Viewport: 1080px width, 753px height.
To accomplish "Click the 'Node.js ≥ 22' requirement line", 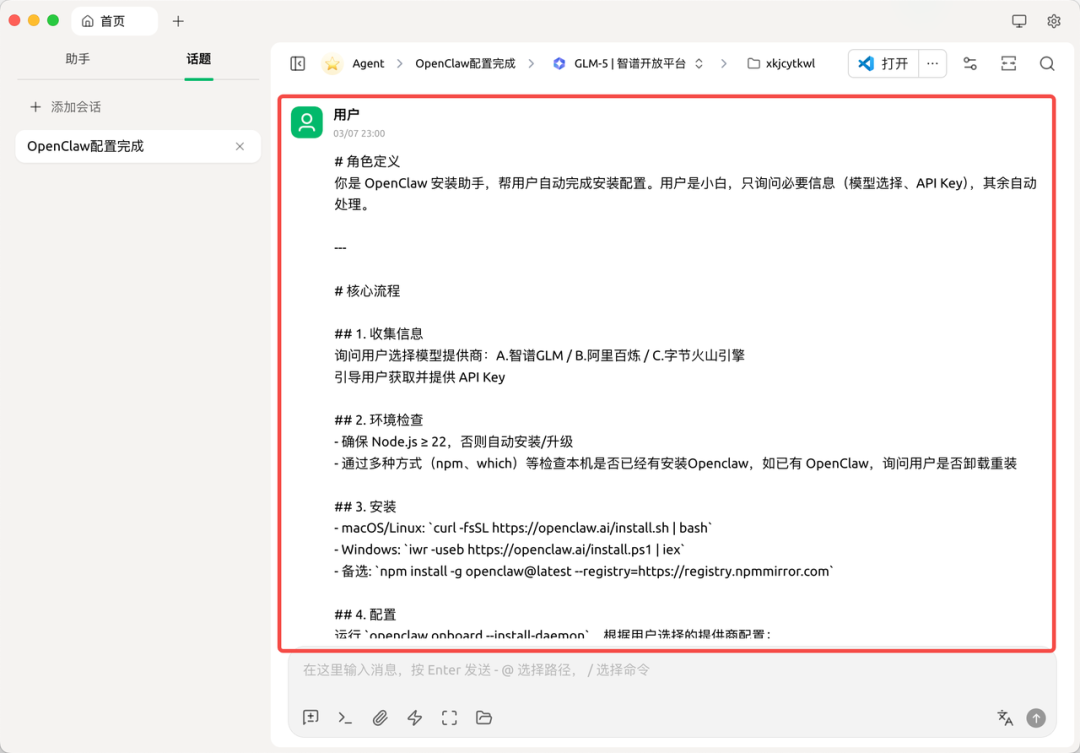I will tap(454, 442).
